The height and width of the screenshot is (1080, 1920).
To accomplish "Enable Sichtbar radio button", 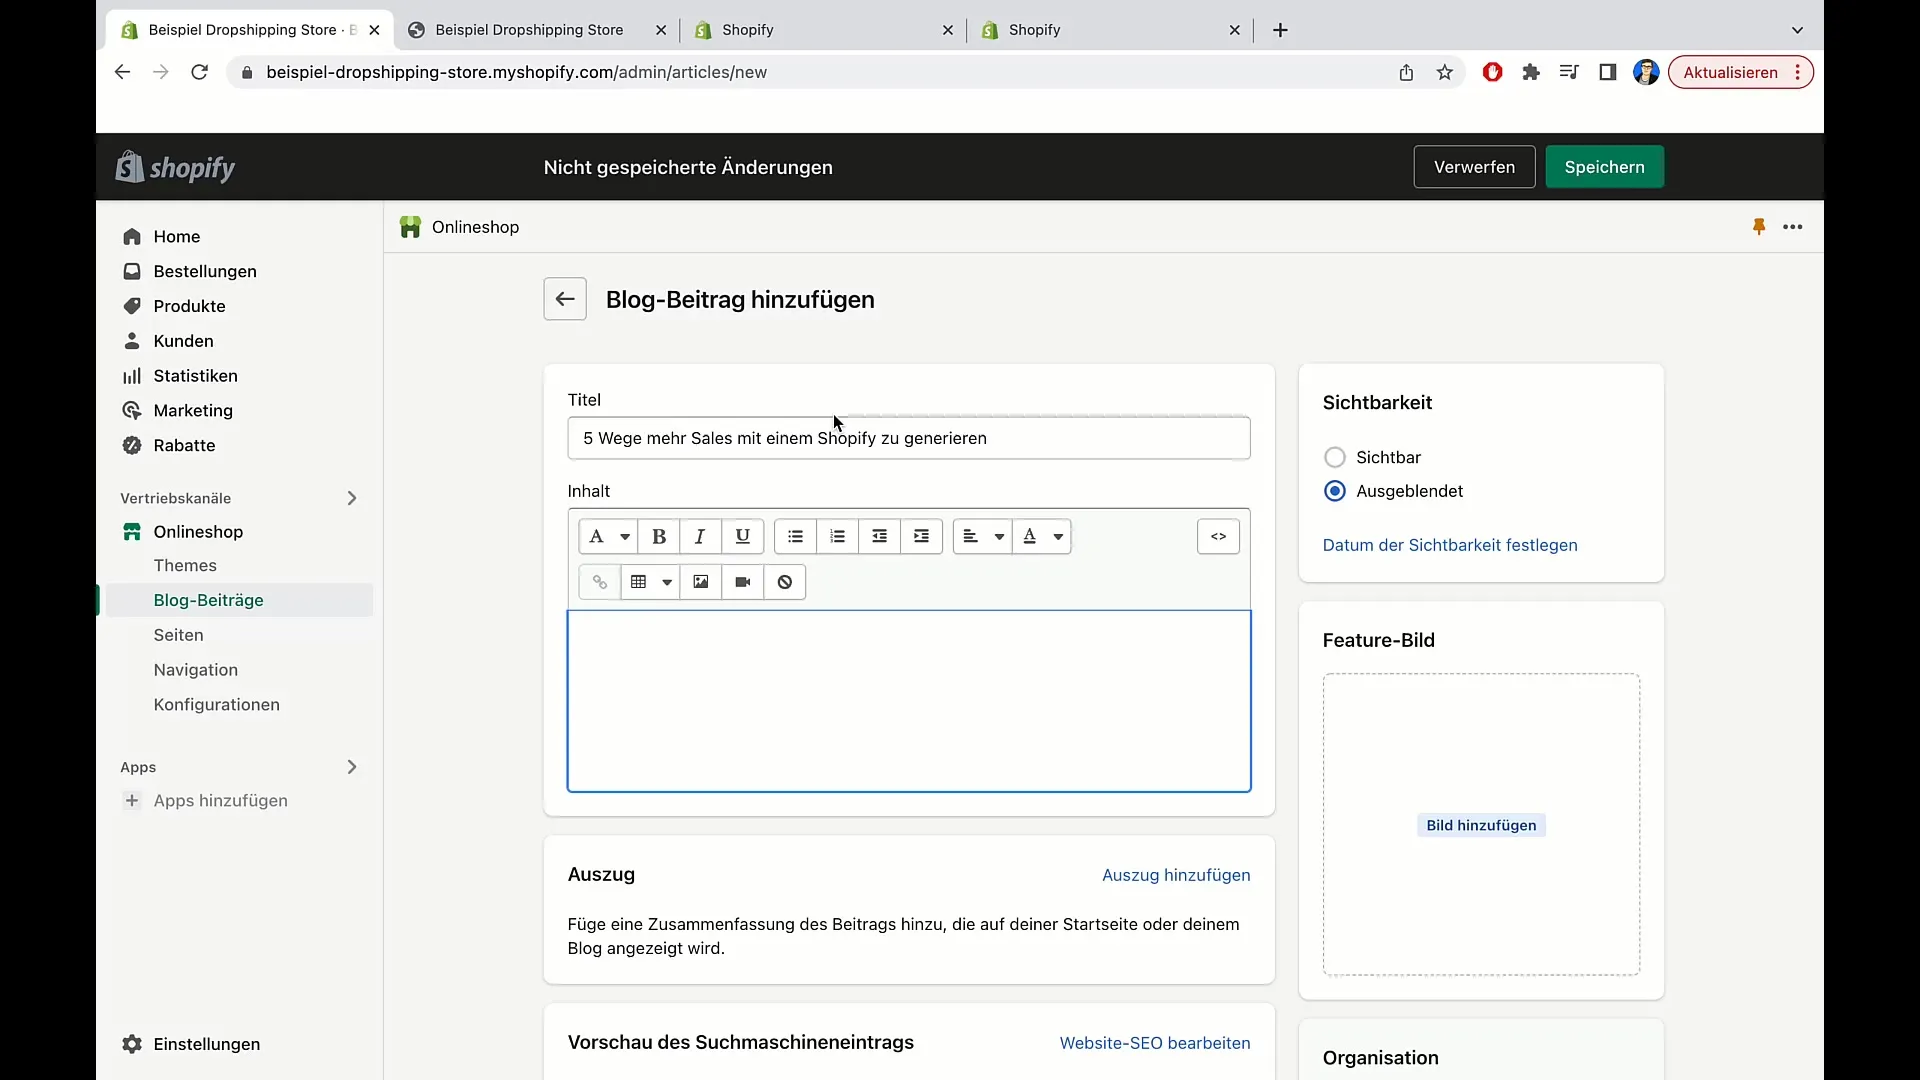I will click(x=1335, y=456).
